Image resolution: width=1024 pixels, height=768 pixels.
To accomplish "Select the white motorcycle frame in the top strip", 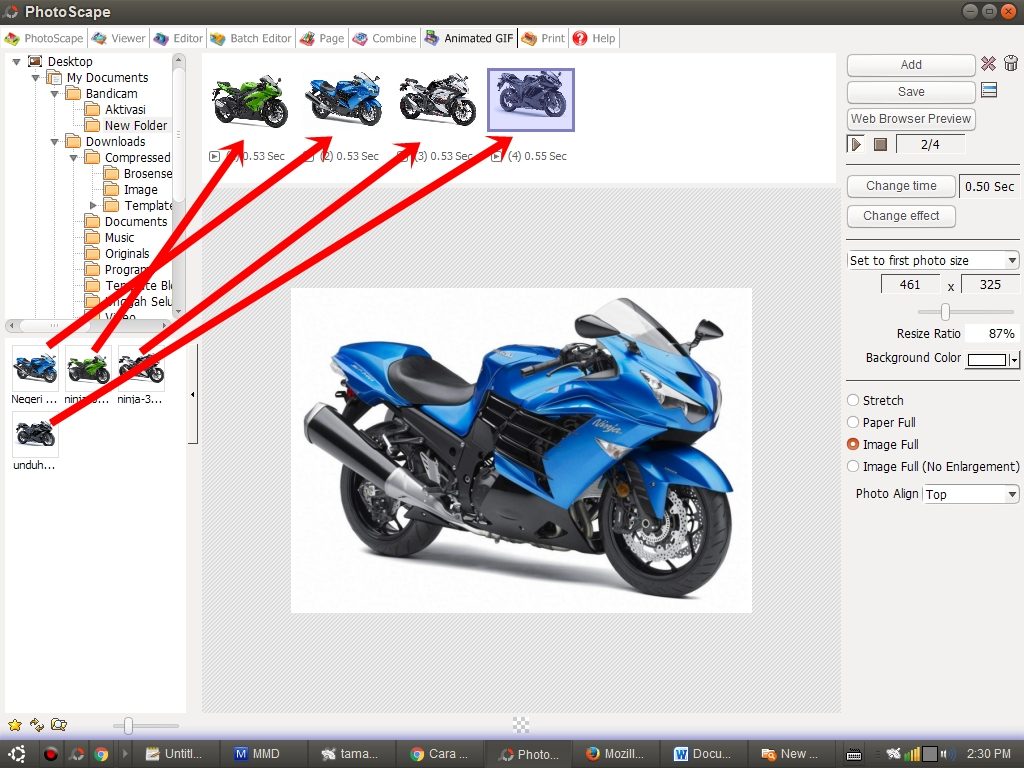I will (438, 100).
